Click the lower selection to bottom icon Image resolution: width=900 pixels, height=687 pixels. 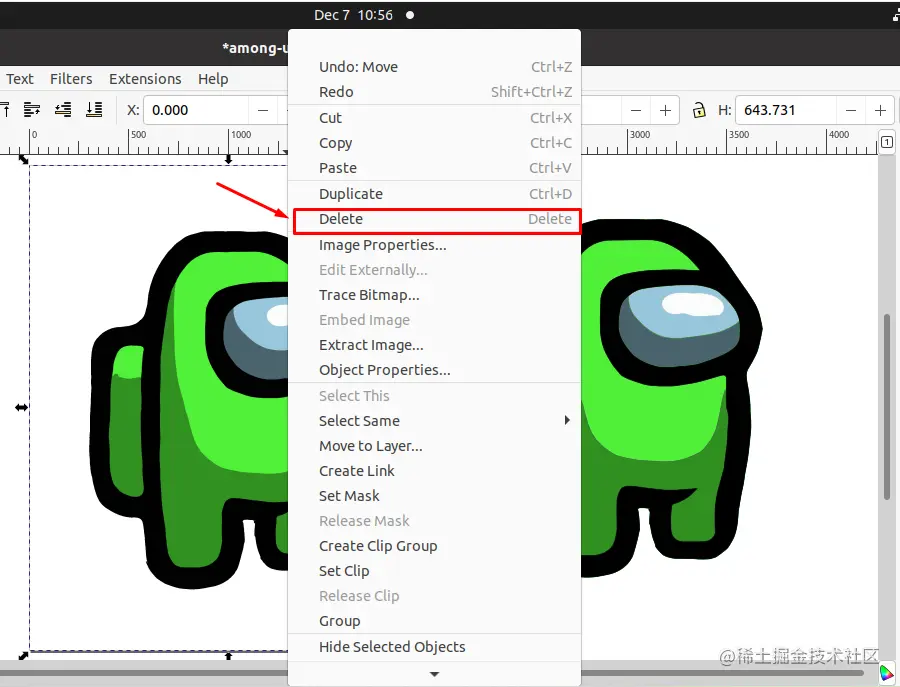[x=94, y=109]
